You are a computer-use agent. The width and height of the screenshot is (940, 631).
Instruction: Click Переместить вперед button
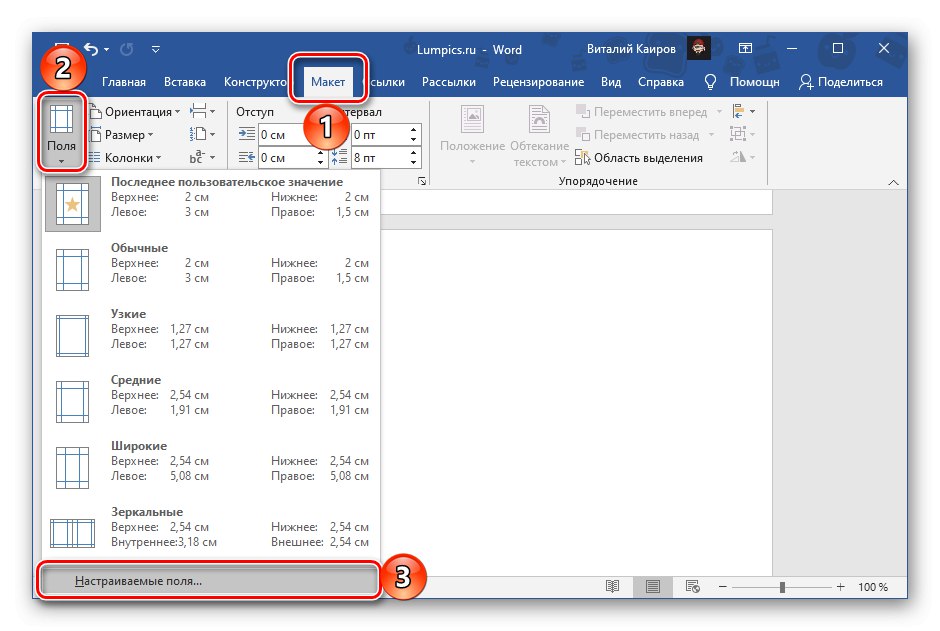coord(649,112)
